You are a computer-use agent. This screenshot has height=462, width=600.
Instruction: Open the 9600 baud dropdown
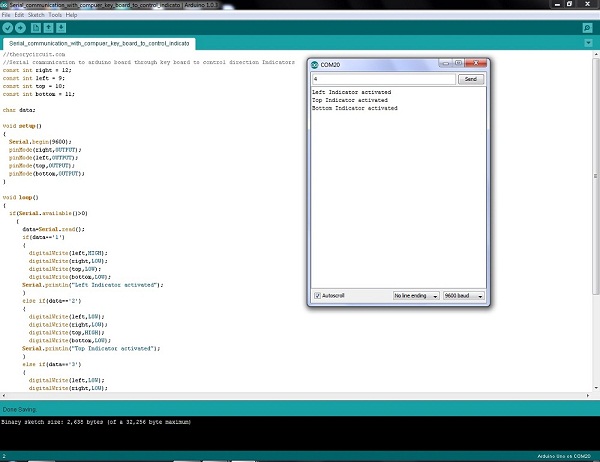coord(464,296)
